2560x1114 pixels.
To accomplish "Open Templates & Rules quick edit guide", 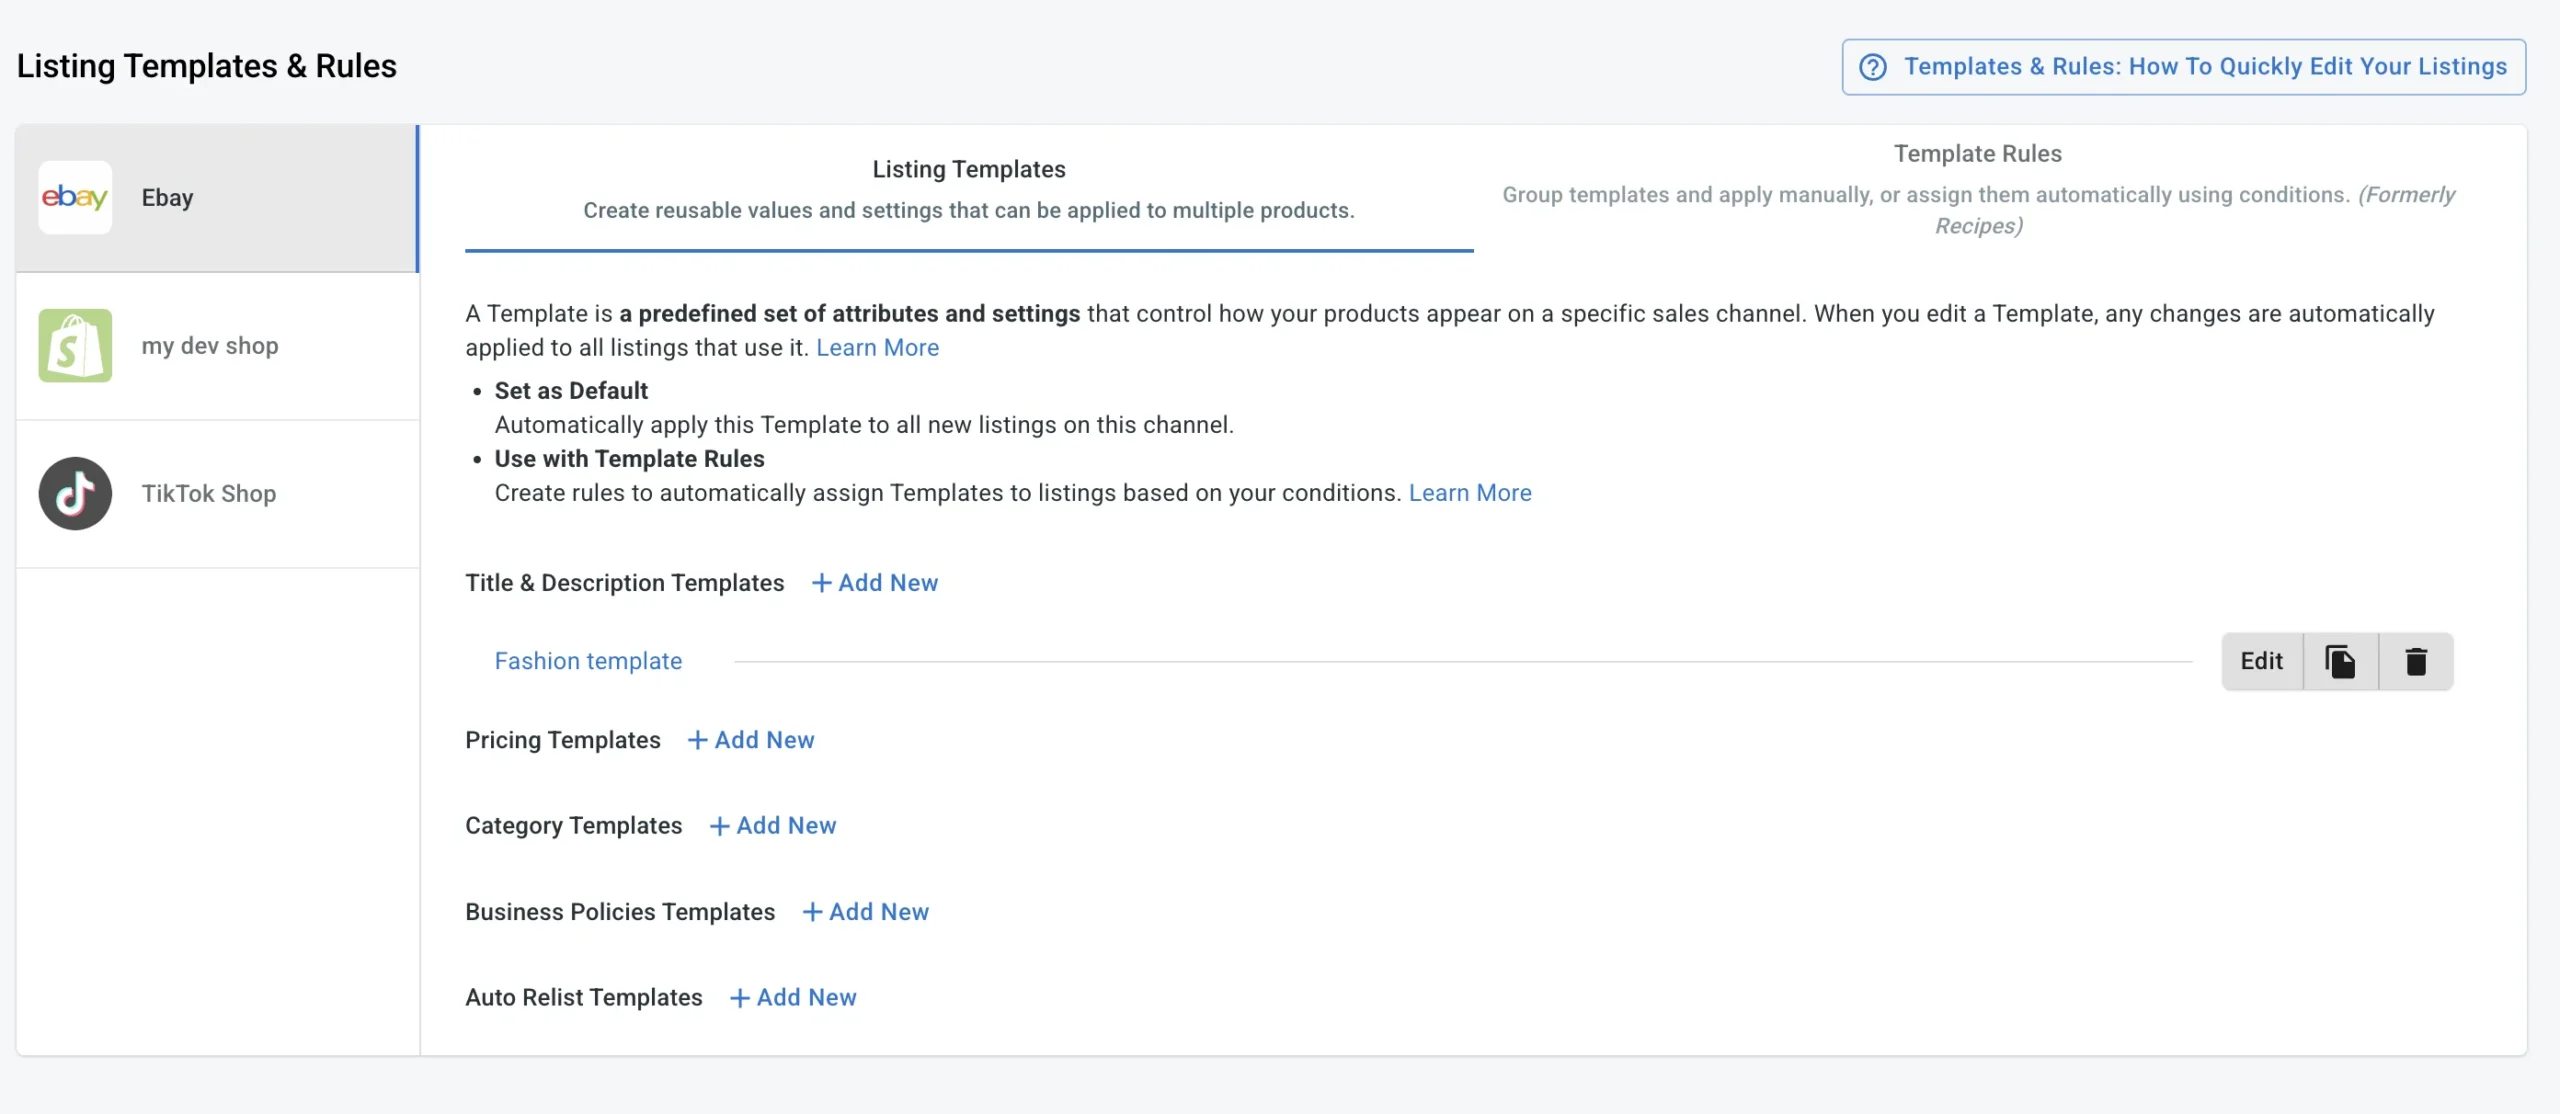I will [x=2184, y=67].
